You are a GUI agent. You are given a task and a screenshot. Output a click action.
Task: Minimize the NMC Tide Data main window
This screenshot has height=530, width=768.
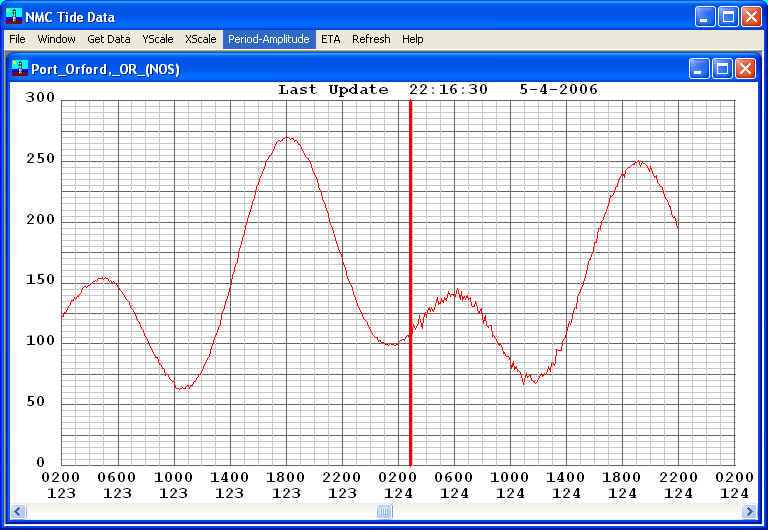[706, 16]
